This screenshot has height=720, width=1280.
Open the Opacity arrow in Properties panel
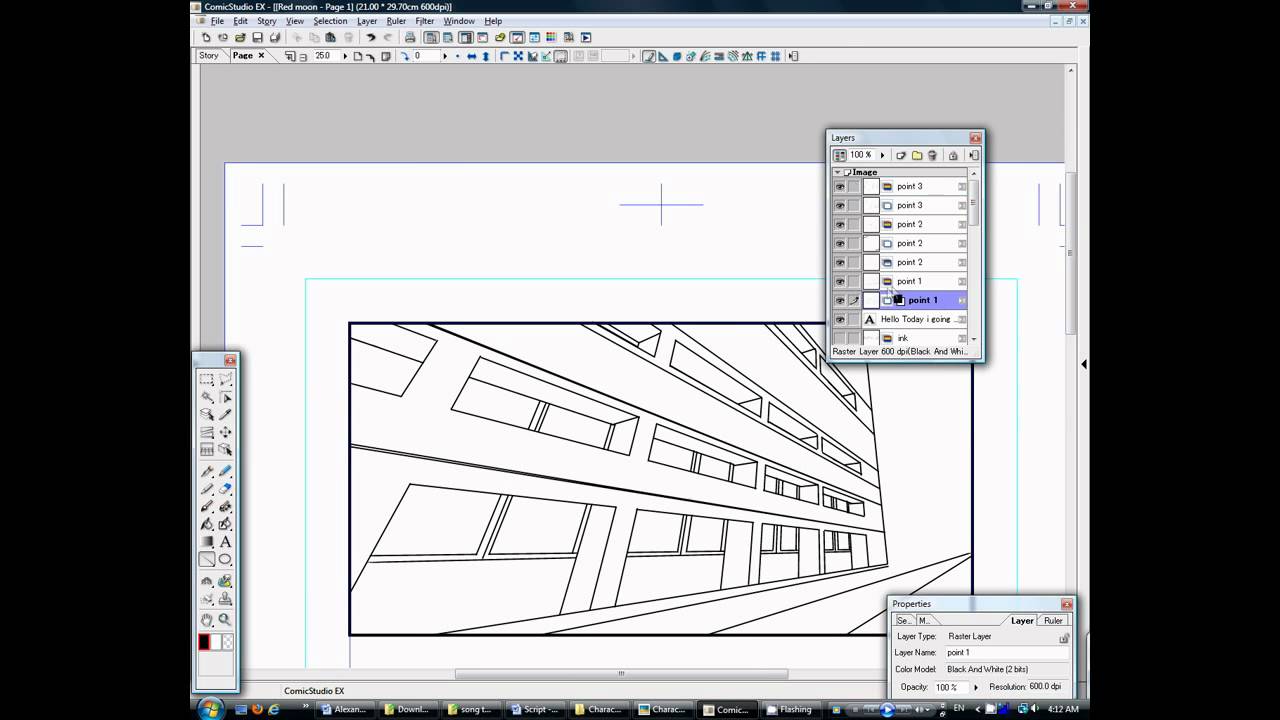(x=976, y=687)
